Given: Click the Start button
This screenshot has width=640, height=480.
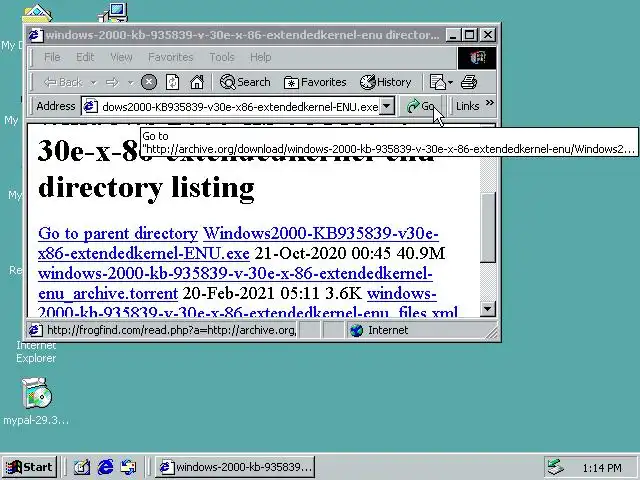Looking at the screenshot, I should (x=29, y=467).
